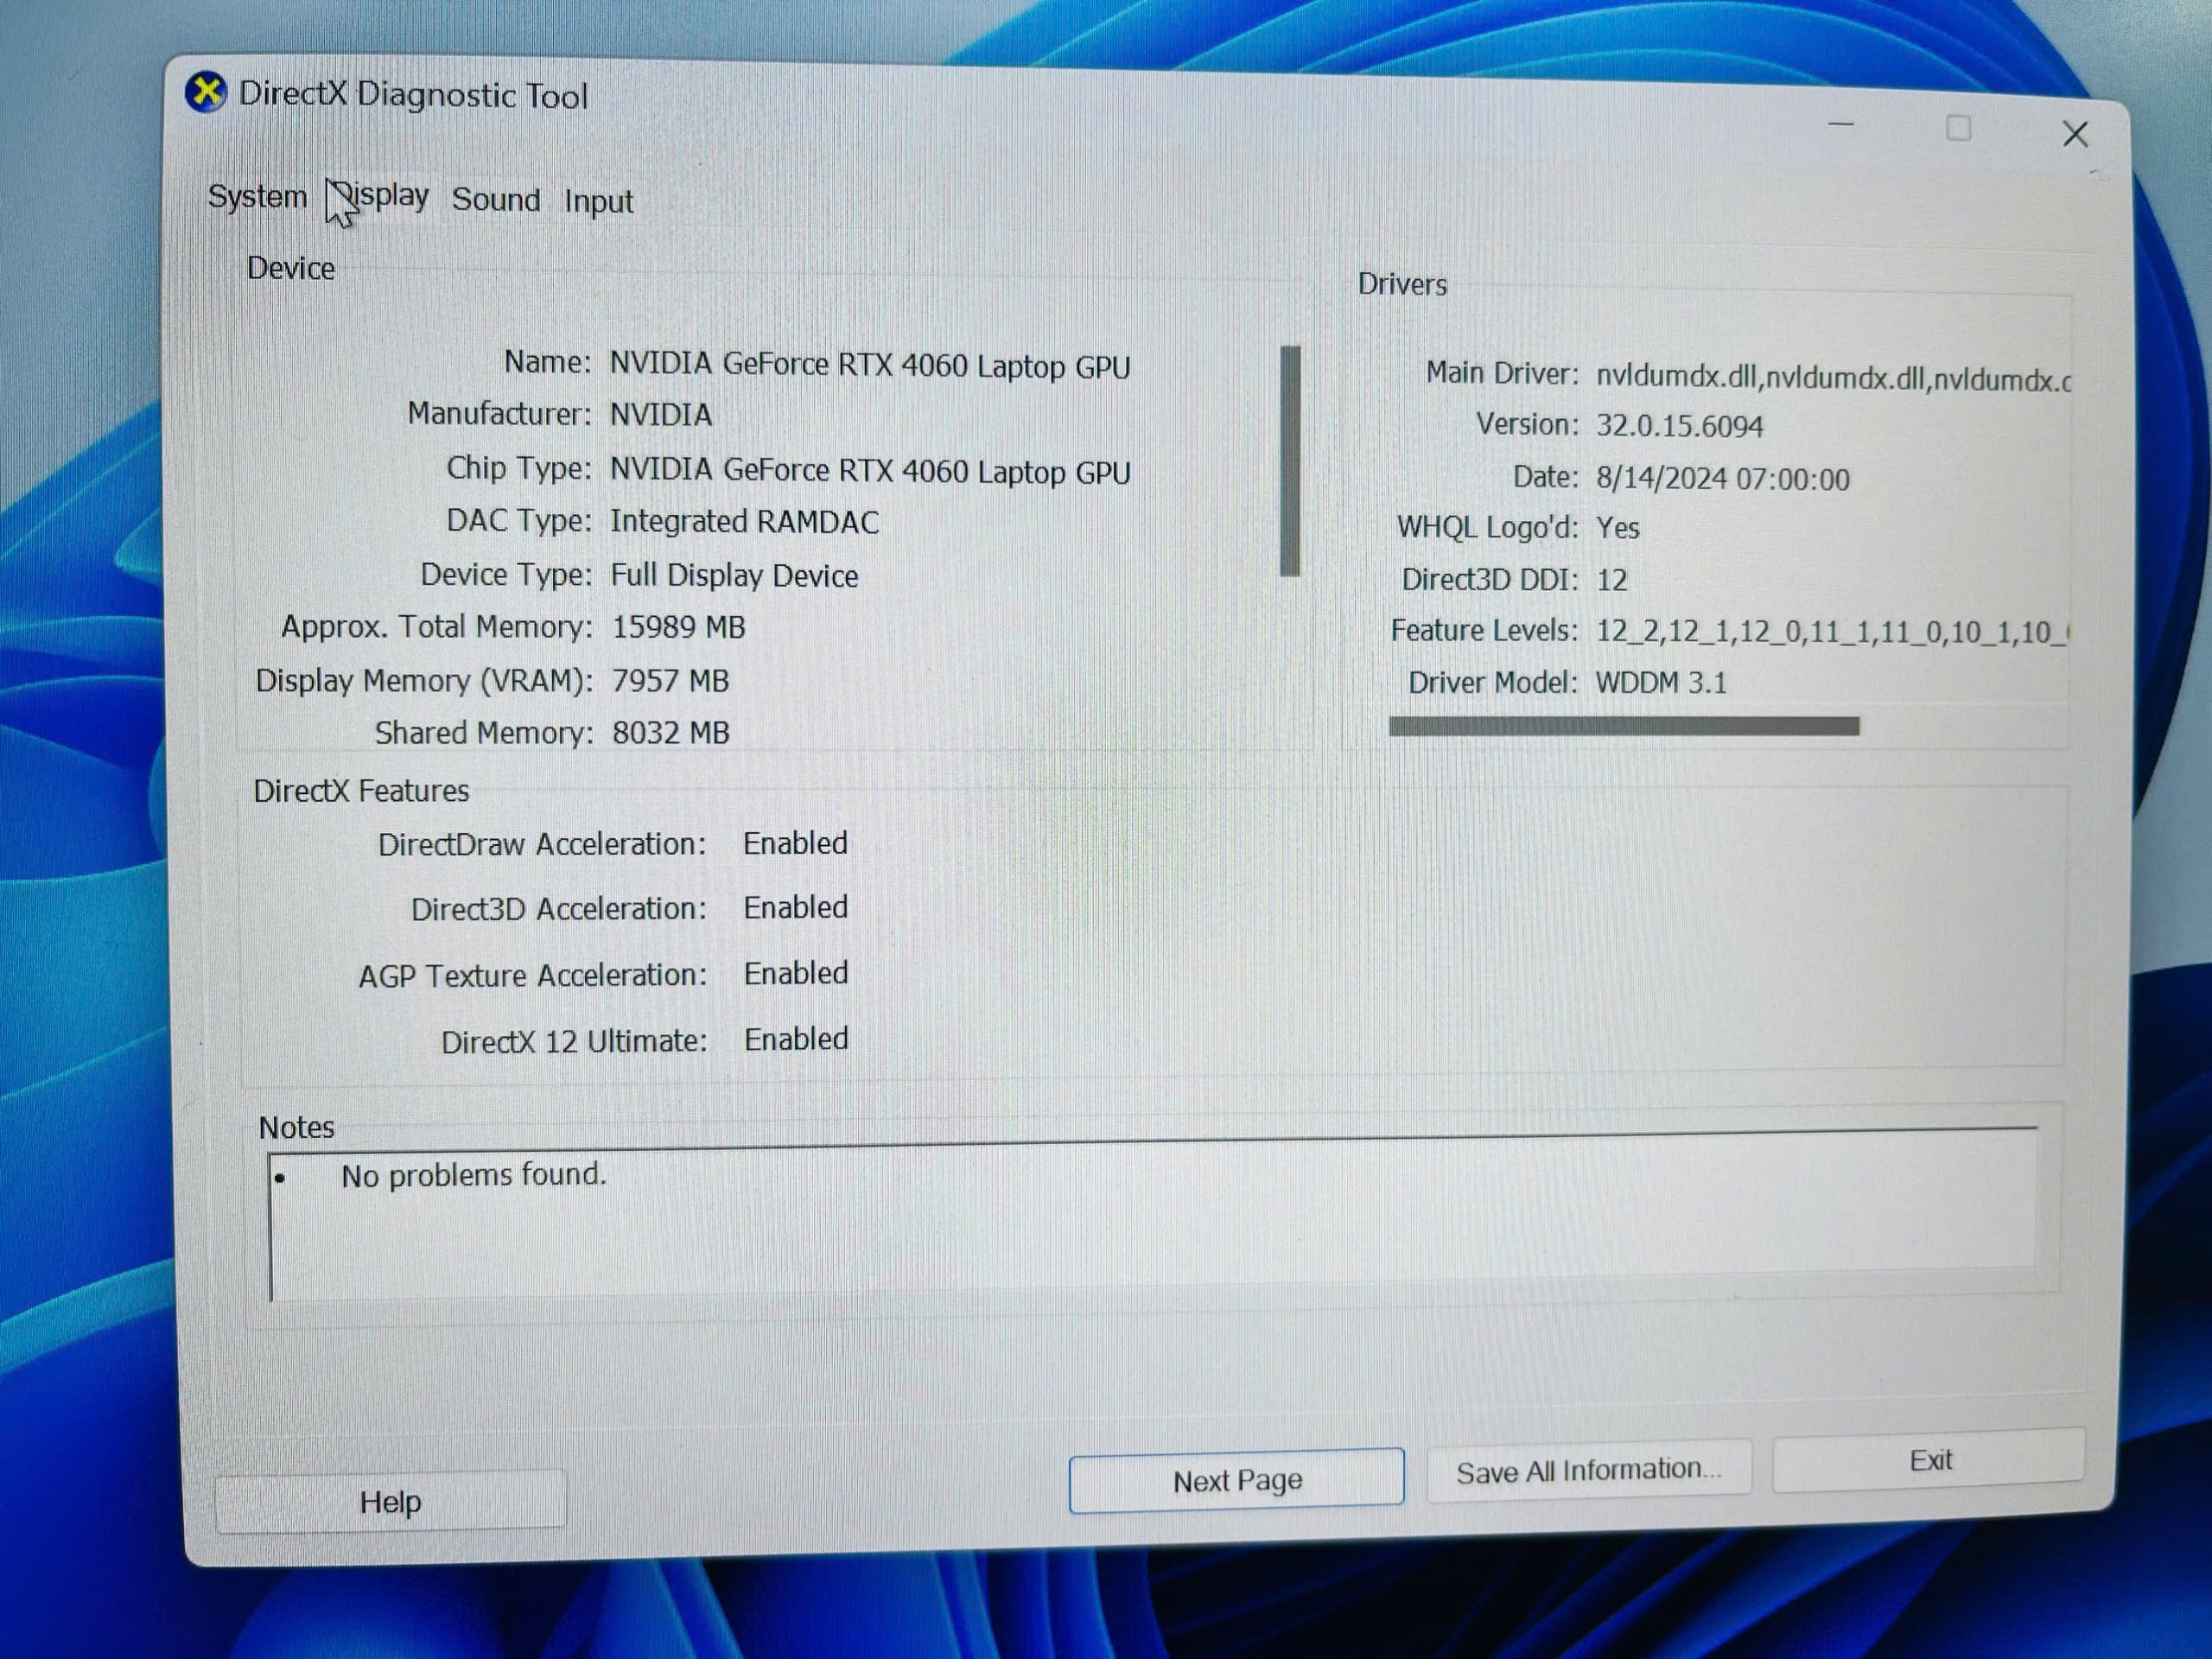Click the Chip Type value text
Image resolution: width=2212 pixels, height=1659 pixels.
click(870, 471)
